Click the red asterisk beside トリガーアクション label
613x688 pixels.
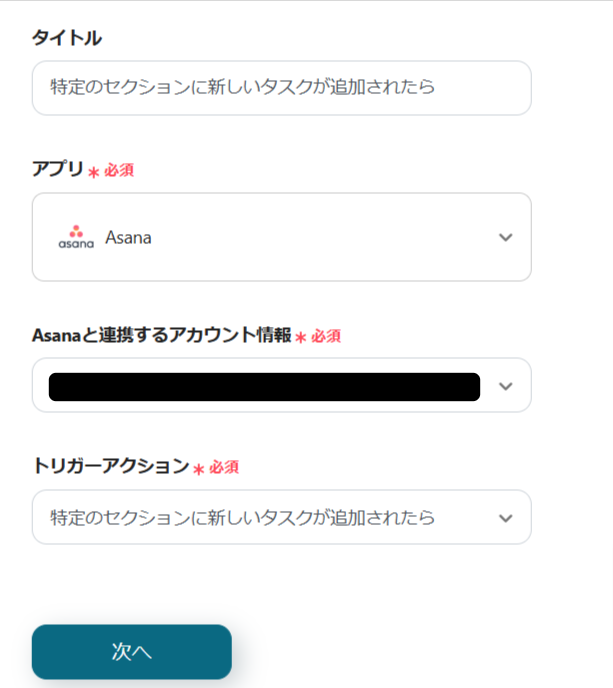point(199,469)
